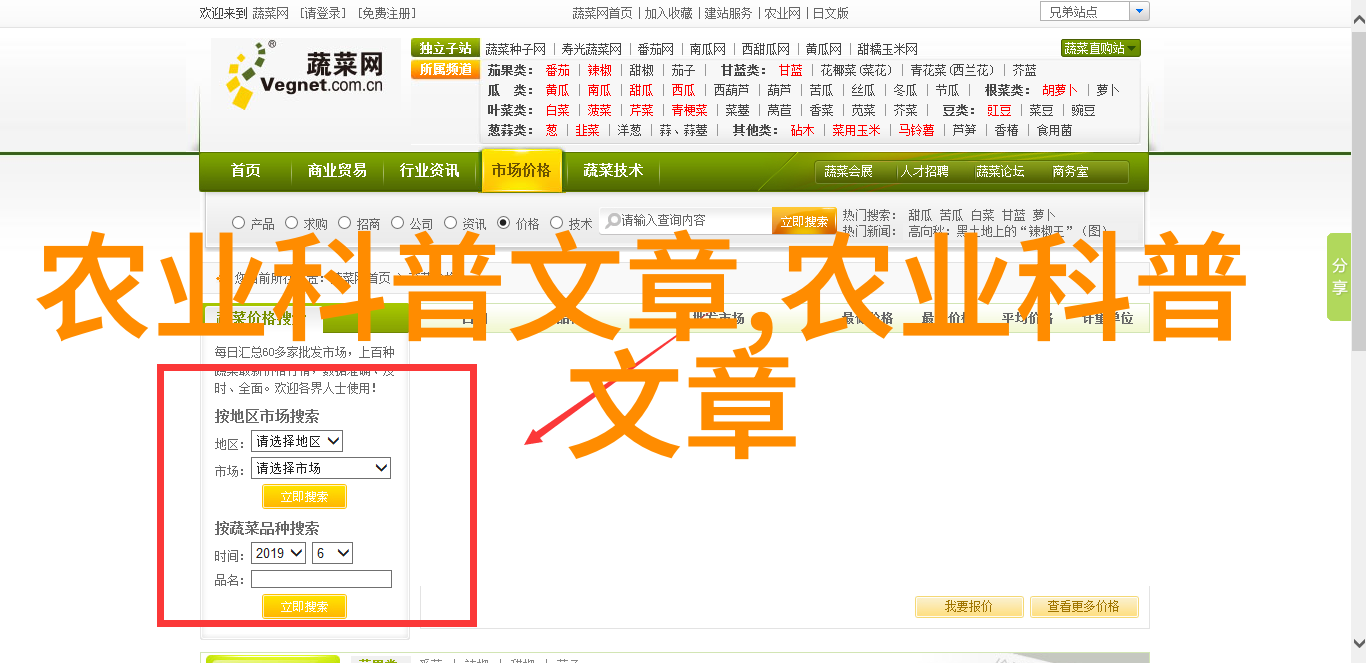
Task: Click the 食用菌 category link
Action: [x=1054, y=130]
